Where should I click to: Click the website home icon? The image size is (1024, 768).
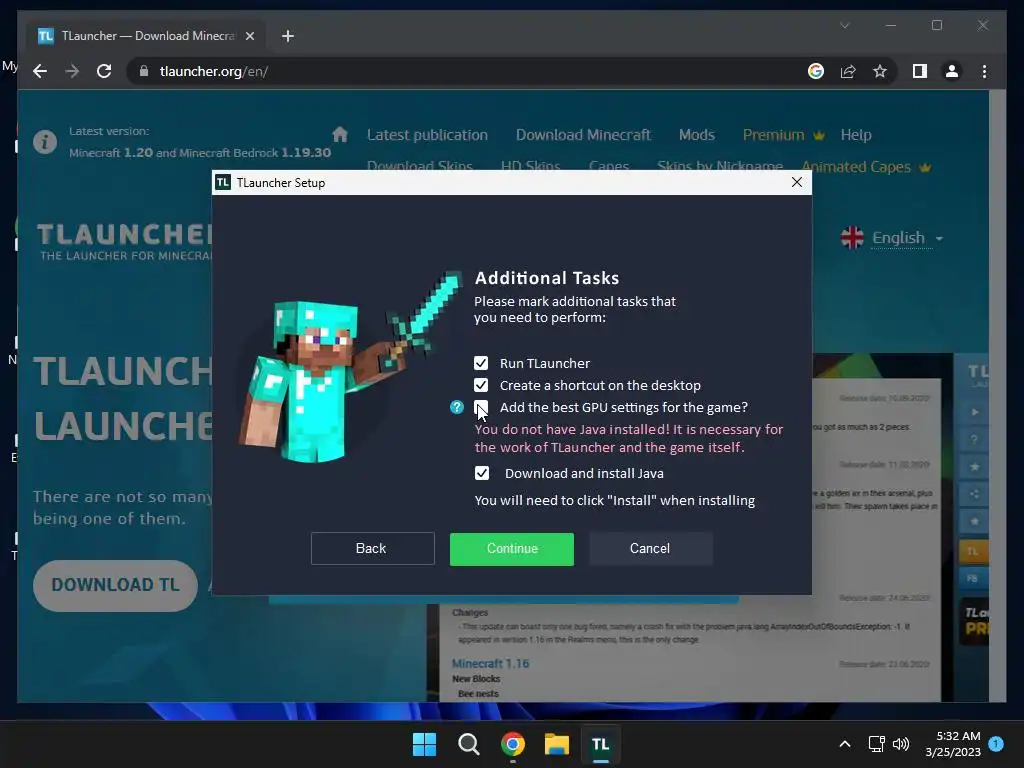pos(340,135)
